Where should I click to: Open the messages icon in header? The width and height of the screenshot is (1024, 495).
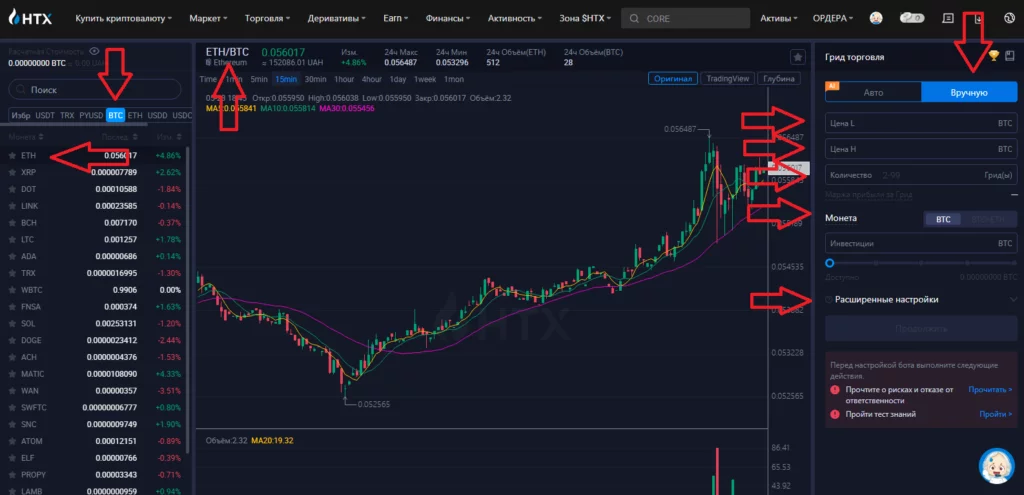click(x=948, y=17)
